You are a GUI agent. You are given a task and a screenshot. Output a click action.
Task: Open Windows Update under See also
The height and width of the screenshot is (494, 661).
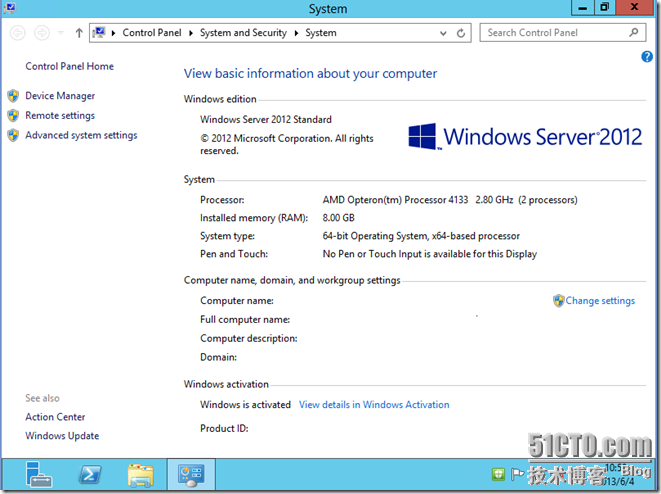coord(62,436)
